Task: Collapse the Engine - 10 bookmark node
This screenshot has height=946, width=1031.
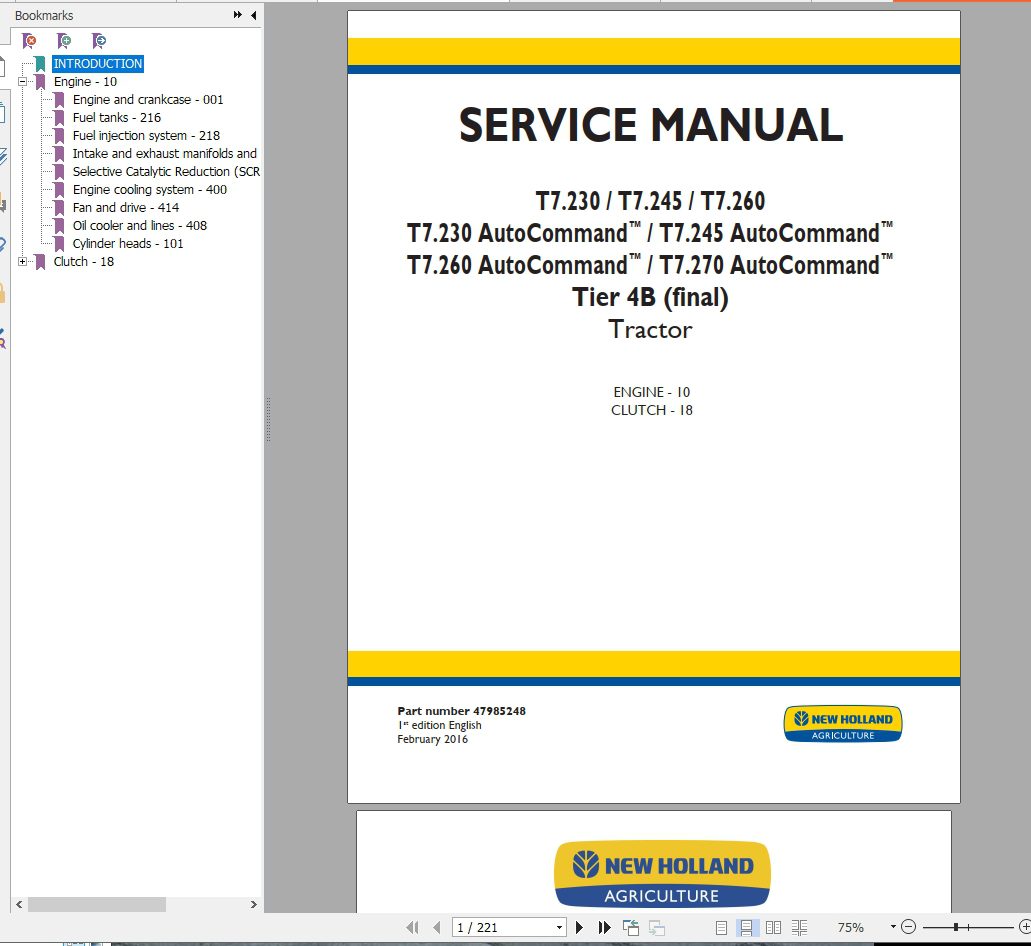Action: click(x=22, y=82)
